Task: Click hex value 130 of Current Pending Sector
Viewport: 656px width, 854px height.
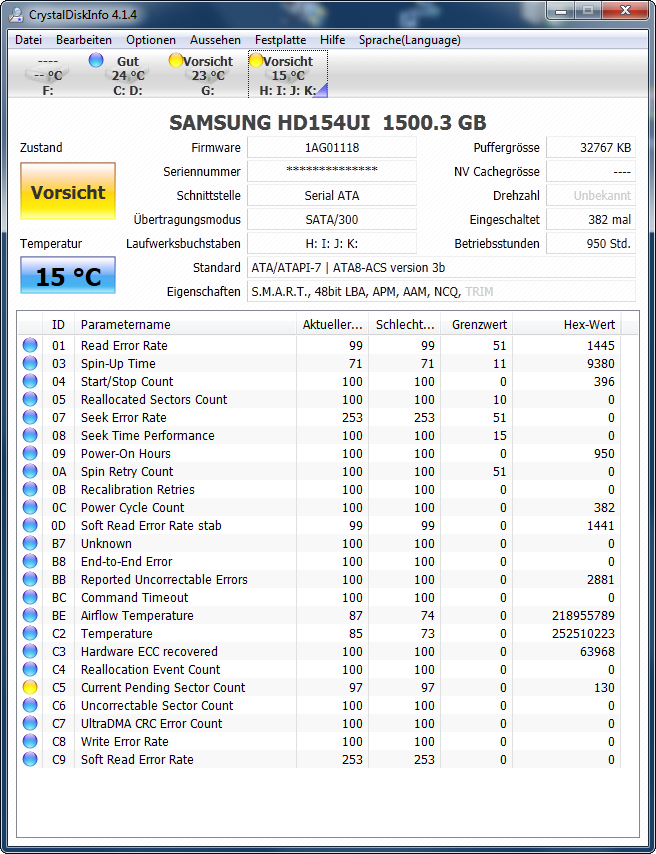Action: [604, 687]
